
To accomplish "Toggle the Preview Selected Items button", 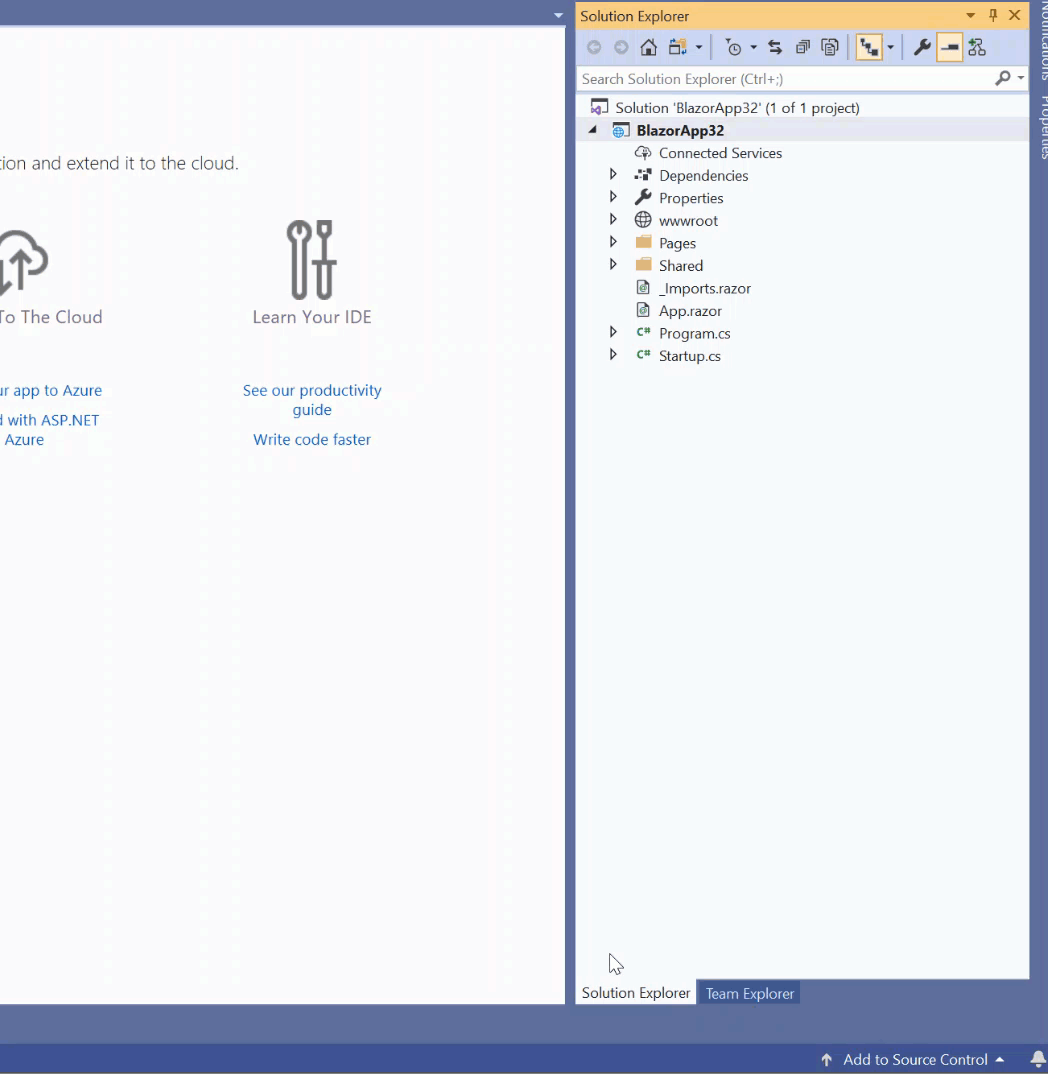I will 949,47.
